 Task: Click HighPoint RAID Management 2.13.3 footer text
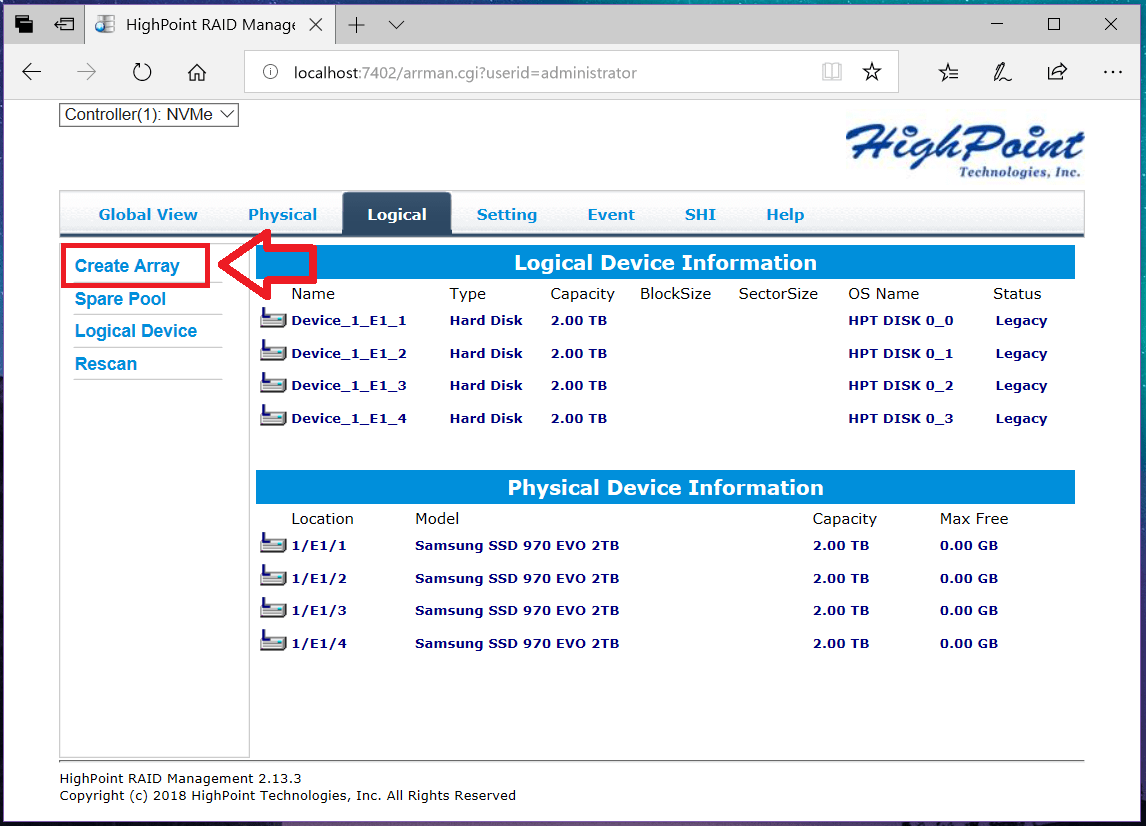pyautogui.click(x=181, y=778)
